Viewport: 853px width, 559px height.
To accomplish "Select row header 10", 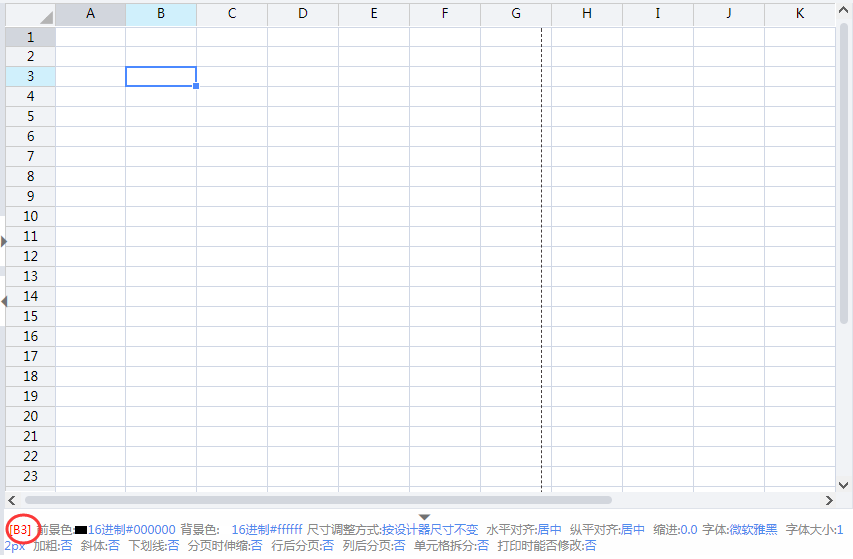I will [x=30, y=216].
